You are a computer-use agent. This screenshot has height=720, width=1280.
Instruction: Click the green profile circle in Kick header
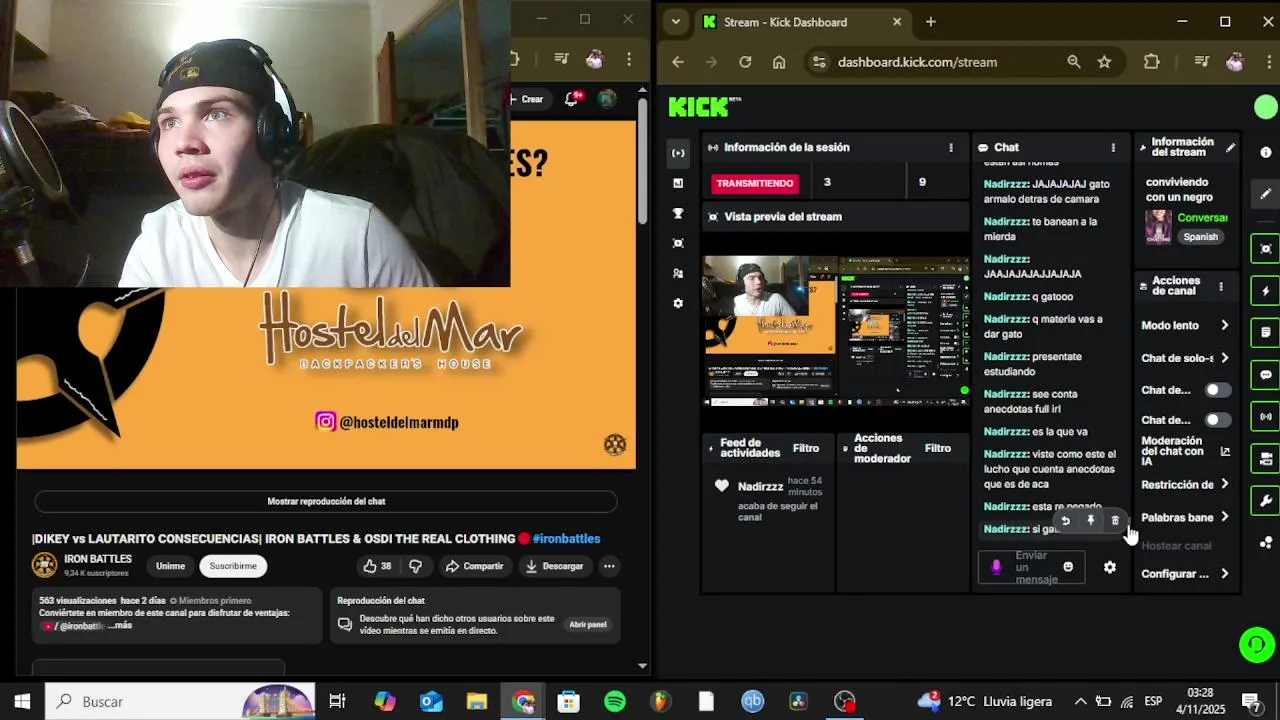[1266, 107]
